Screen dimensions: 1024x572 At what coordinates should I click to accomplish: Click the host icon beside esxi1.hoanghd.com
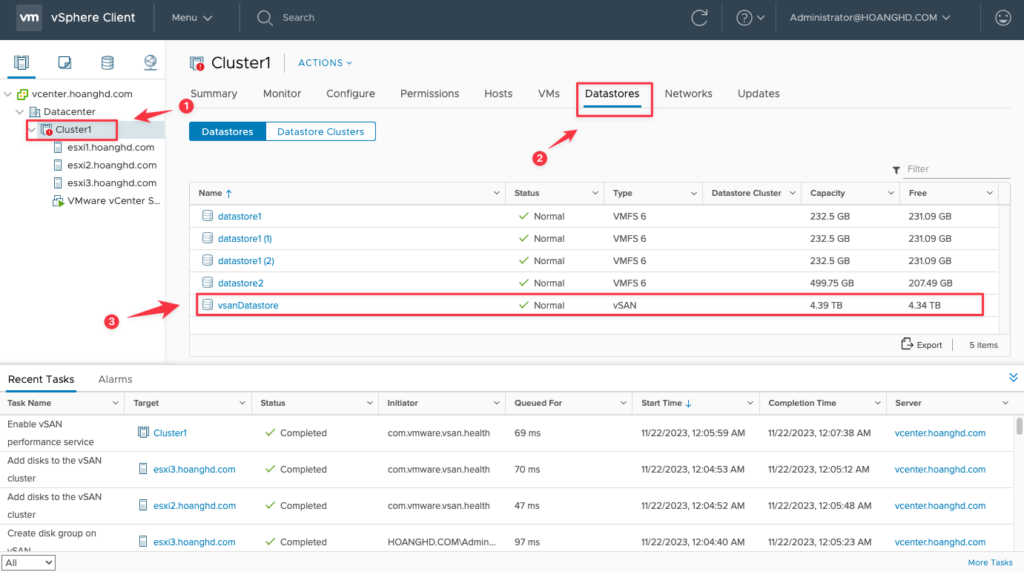[x=58, y=148]
